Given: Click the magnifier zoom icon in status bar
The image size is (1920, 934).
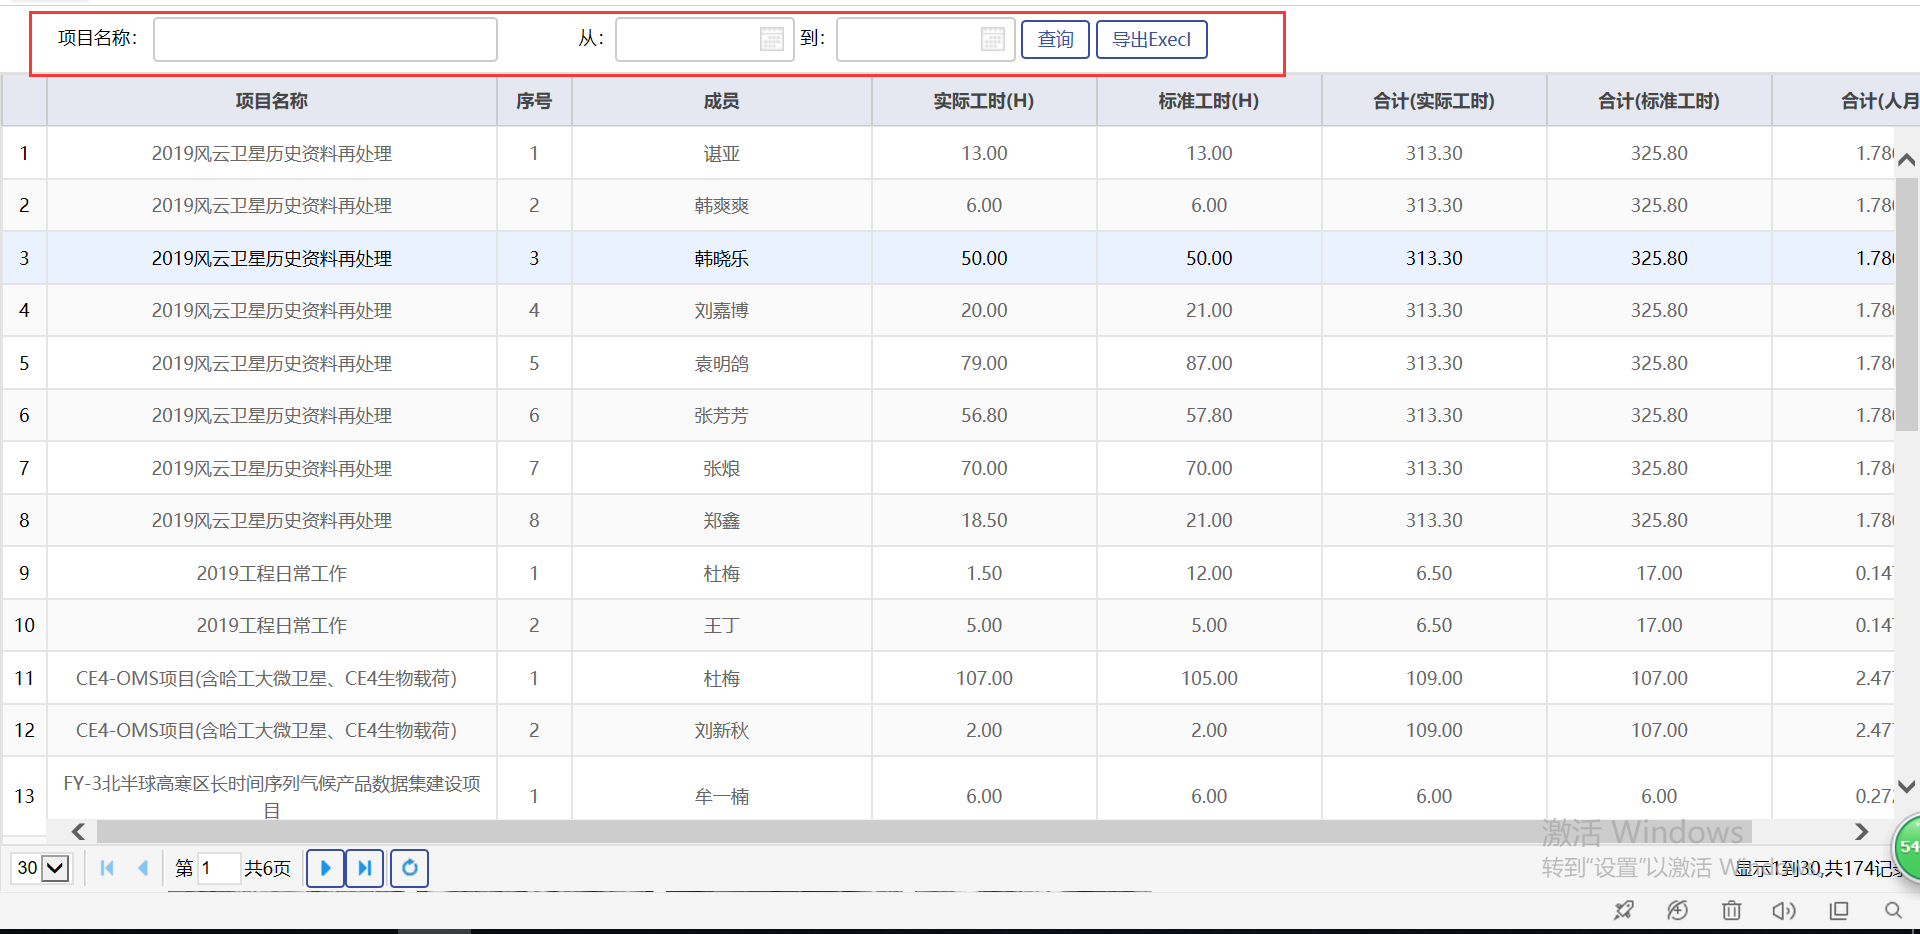Looking at the screenshot, I should point(1892,910).
